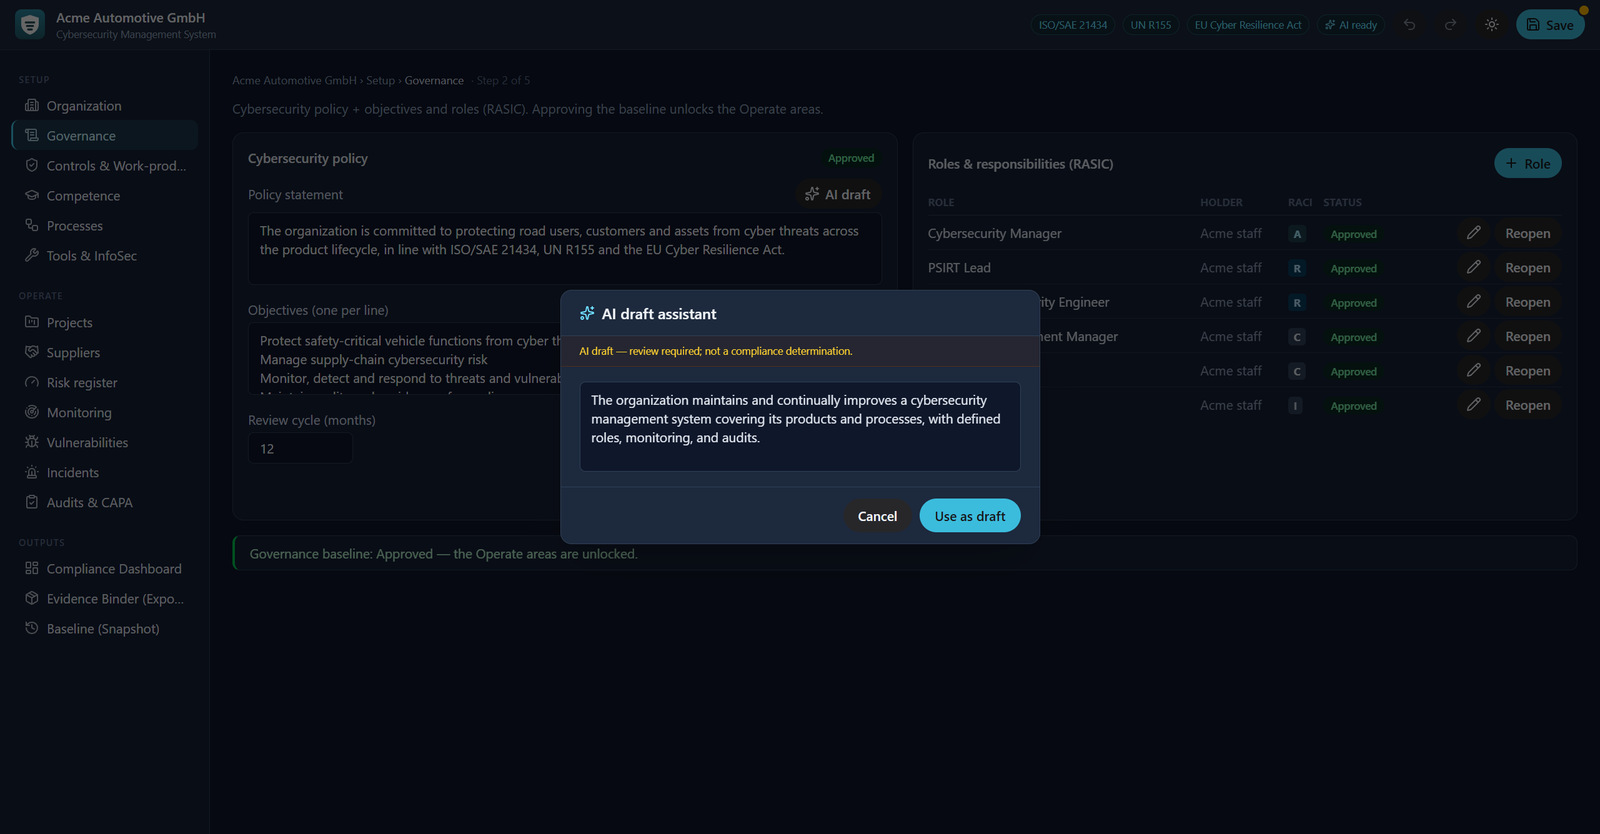Screen dimensions: 1600x834
Task: Cancel the AI draft assistant dialog
Action: [x=877, y=516]
